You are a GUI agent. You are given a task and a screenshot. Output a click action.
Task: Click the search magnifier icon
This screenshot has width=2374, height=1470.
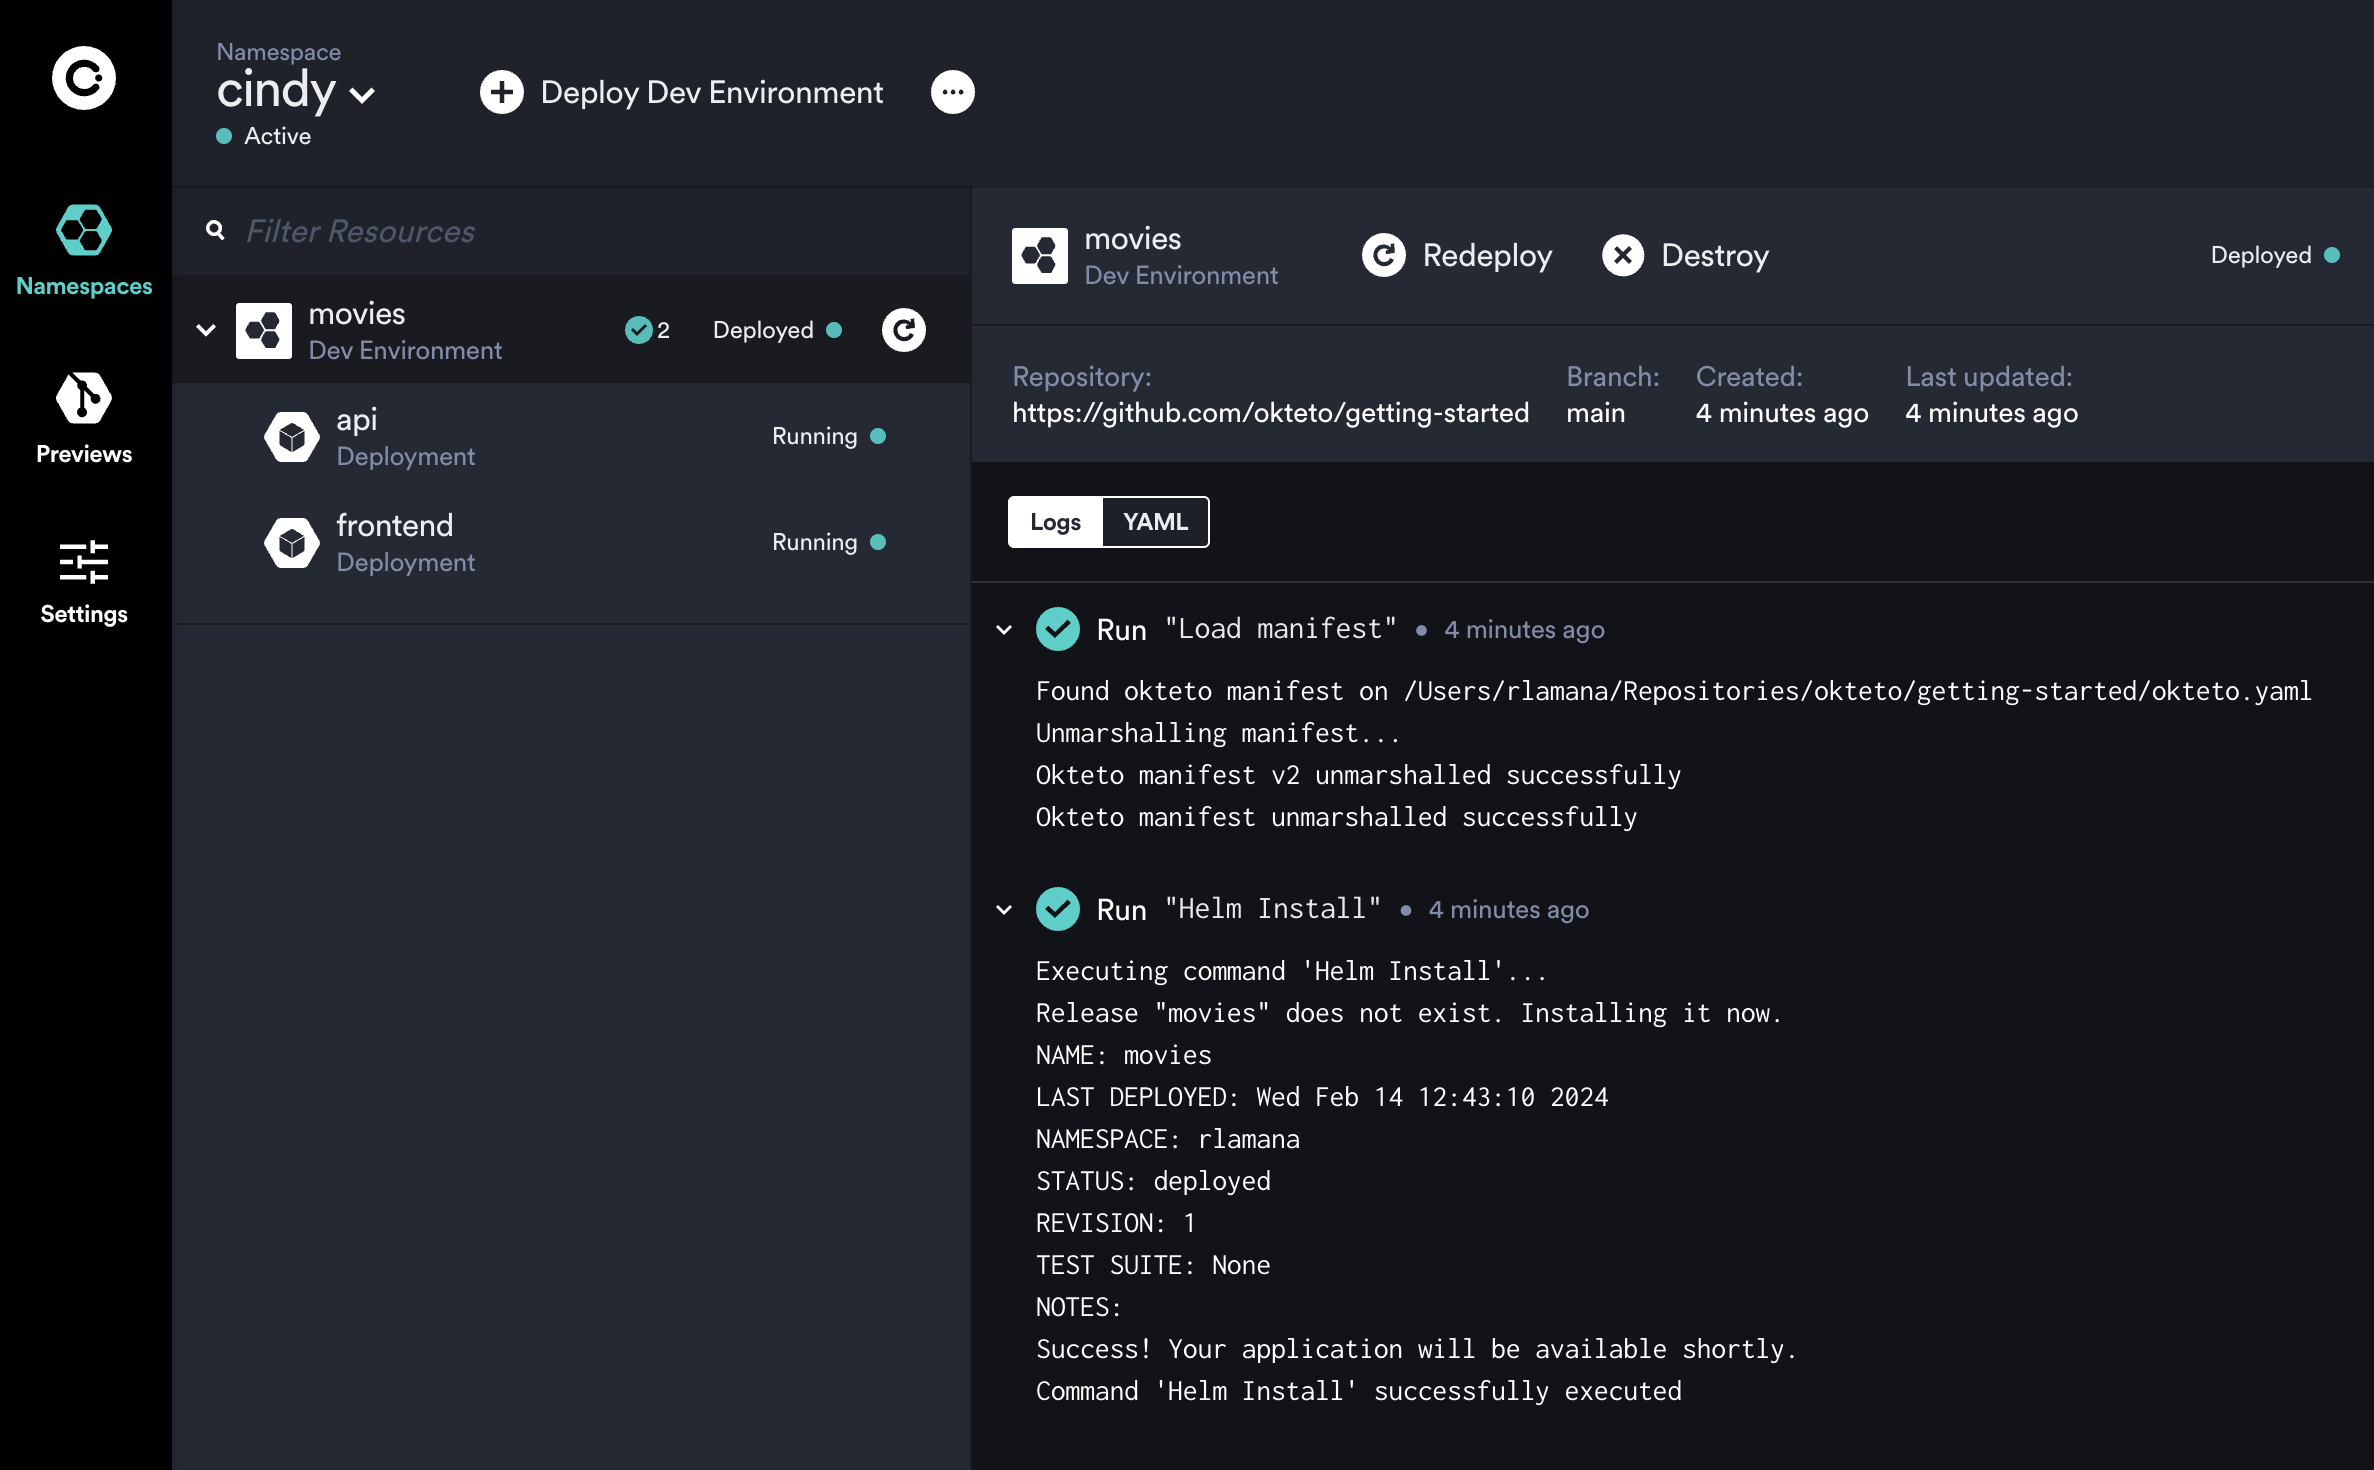215,231
